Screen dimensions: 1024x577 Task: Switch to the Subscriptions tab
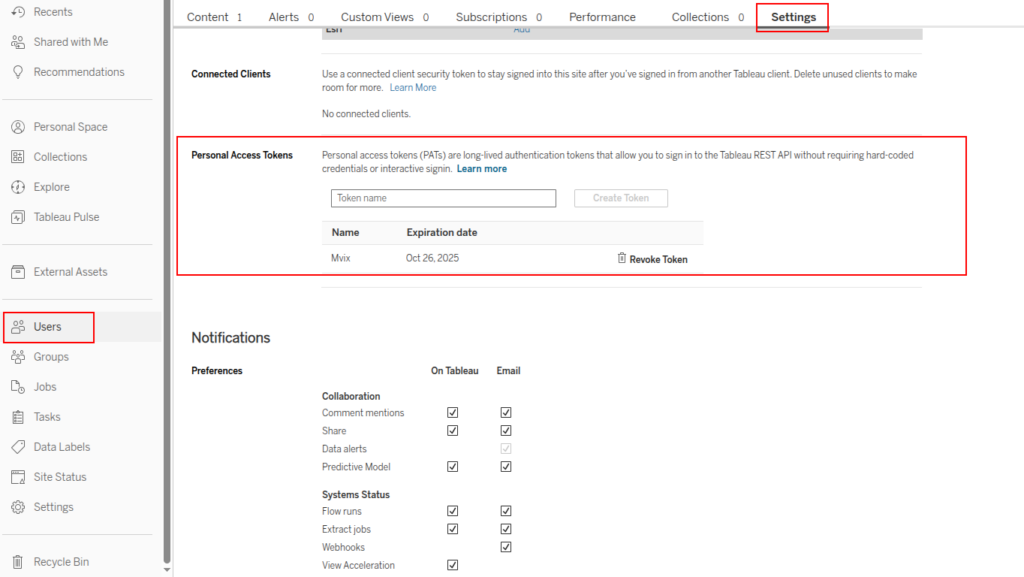point(499,17)
